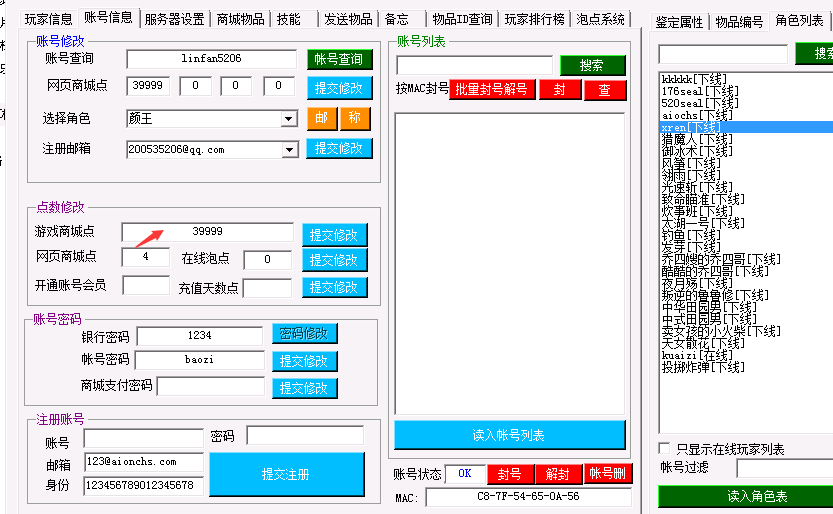This screenshot has width=833, height=514.
Task: Click the orange 称 button
Action: [355, 118]
